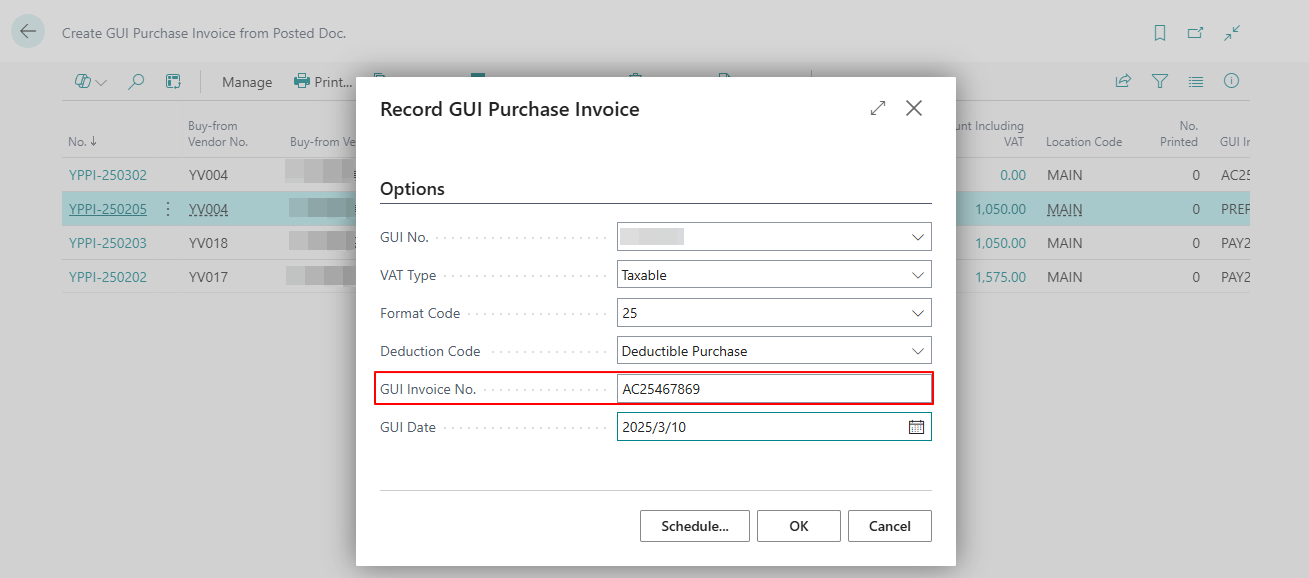The image size is (1309, 578).
Task: Open the GUI No. dropdown
Action: tap(918, 237)
